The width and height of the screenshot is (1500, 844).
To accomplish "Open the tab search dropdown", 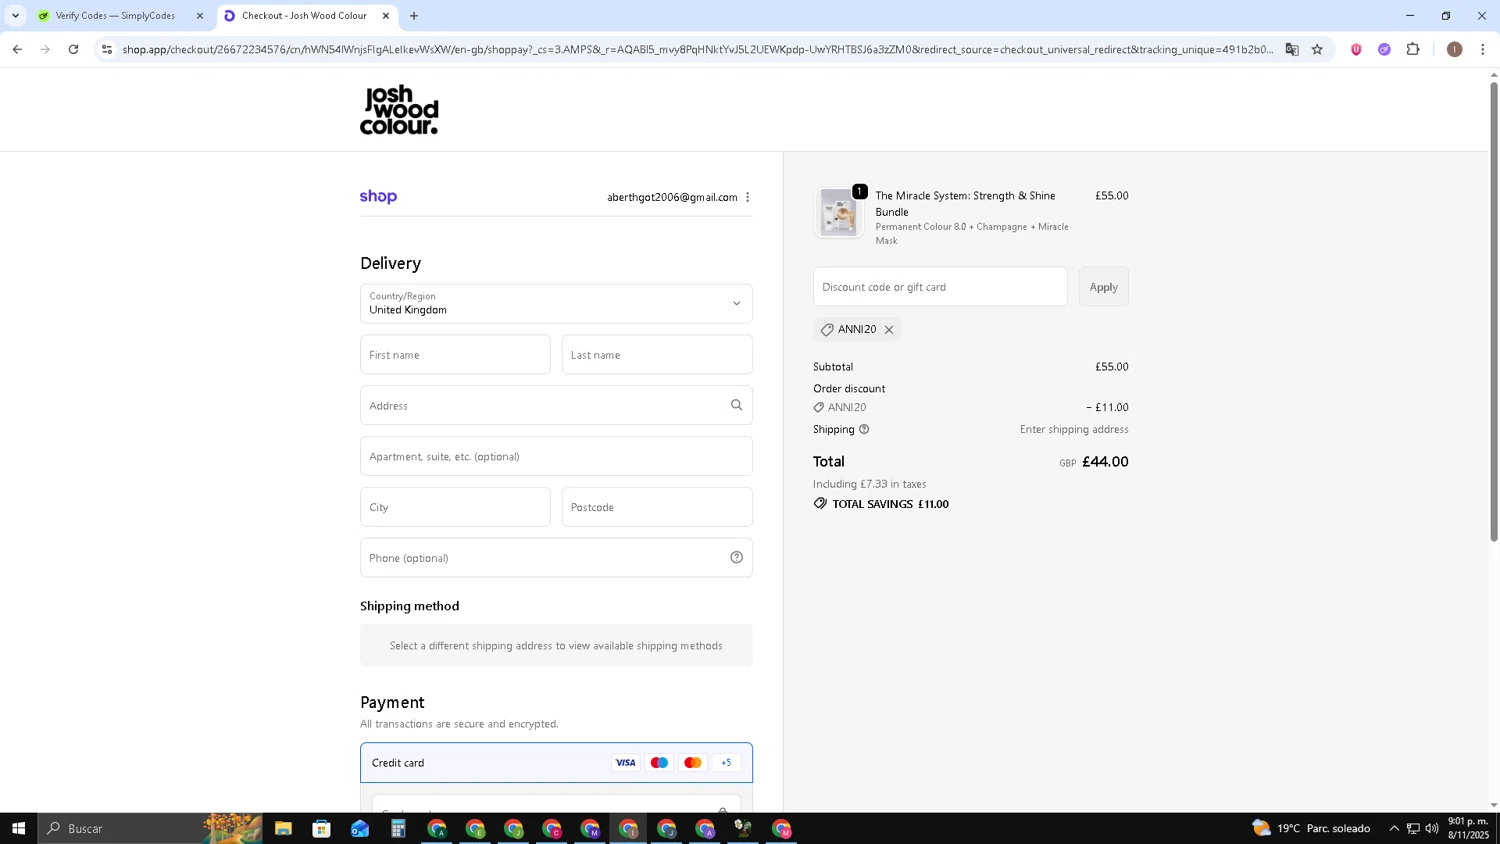I will 15,16.
